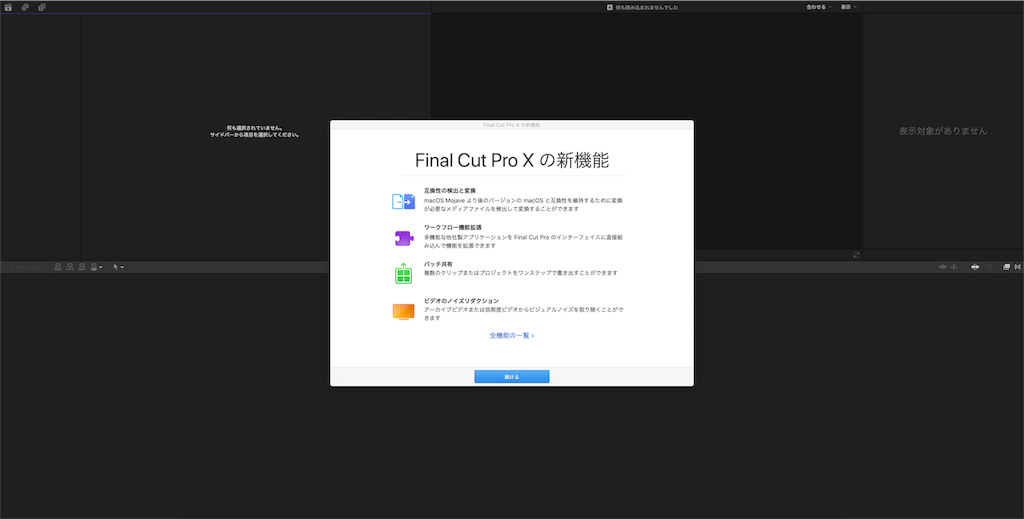
Task: Click the viewer clip icon beside 何も読み込まれませんでした
Action: [610, 7]
